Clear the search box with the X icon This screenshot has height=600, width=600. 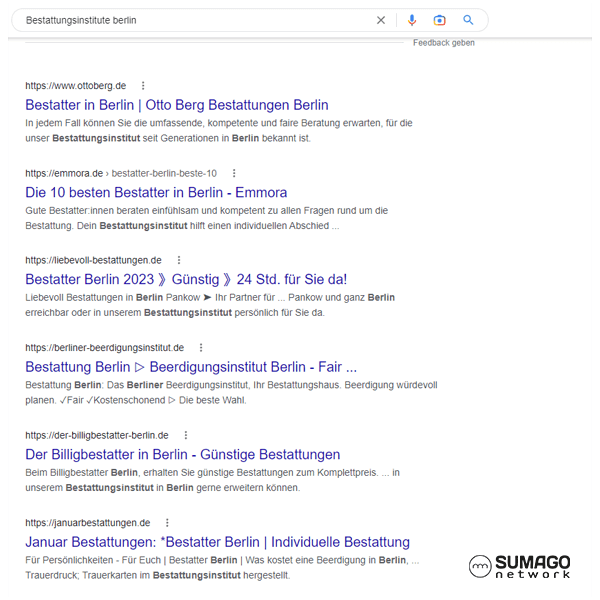click(381, 20)
